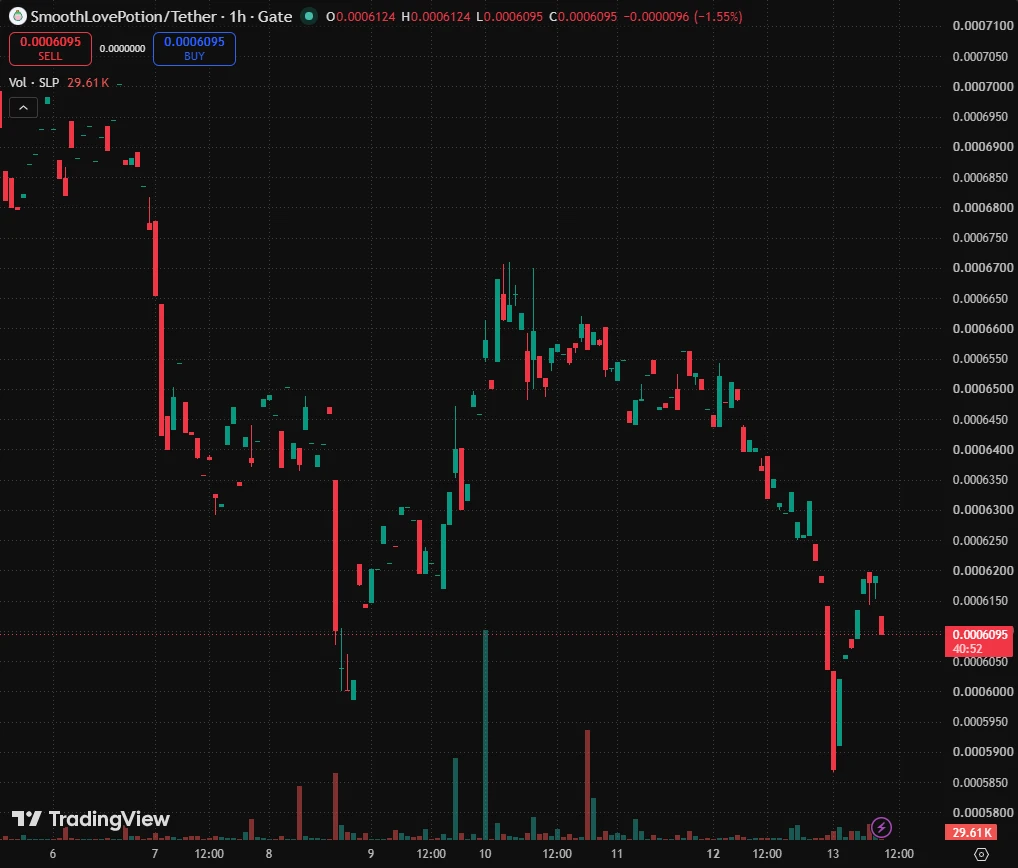
Task: Click the close value C0.0006095
Action: (583, 16)
